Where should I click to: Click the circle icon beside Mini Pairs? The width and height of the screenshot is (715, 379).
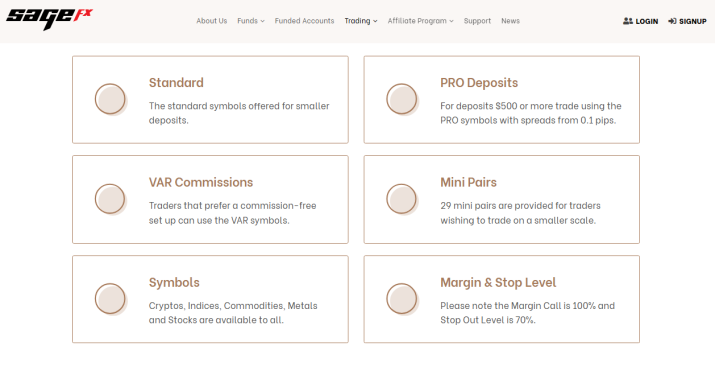[x=402, y=199]
